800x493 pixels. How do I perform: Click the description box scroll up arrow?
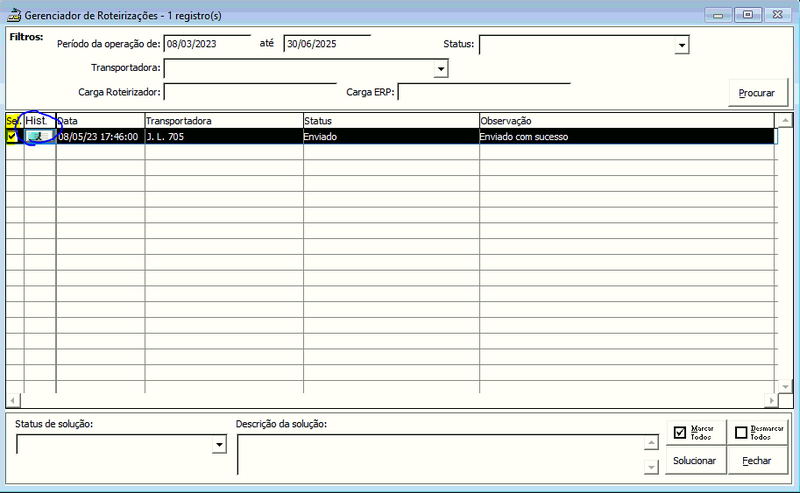pyautogui.click(x=651, y=442)
